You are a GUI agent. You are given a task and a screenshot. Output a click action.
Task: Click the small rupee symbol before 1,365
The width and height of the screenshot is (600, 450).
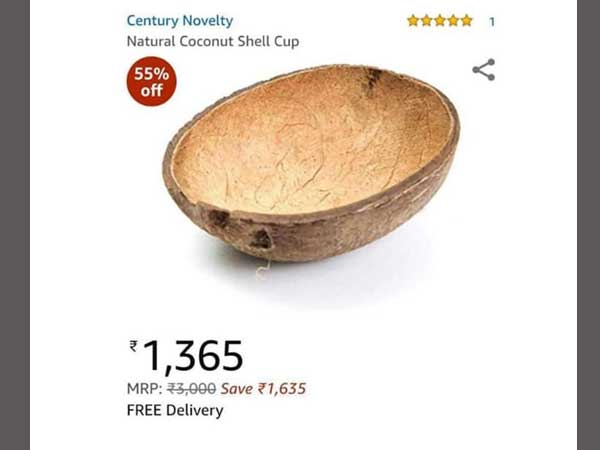(x=133, y=346)
